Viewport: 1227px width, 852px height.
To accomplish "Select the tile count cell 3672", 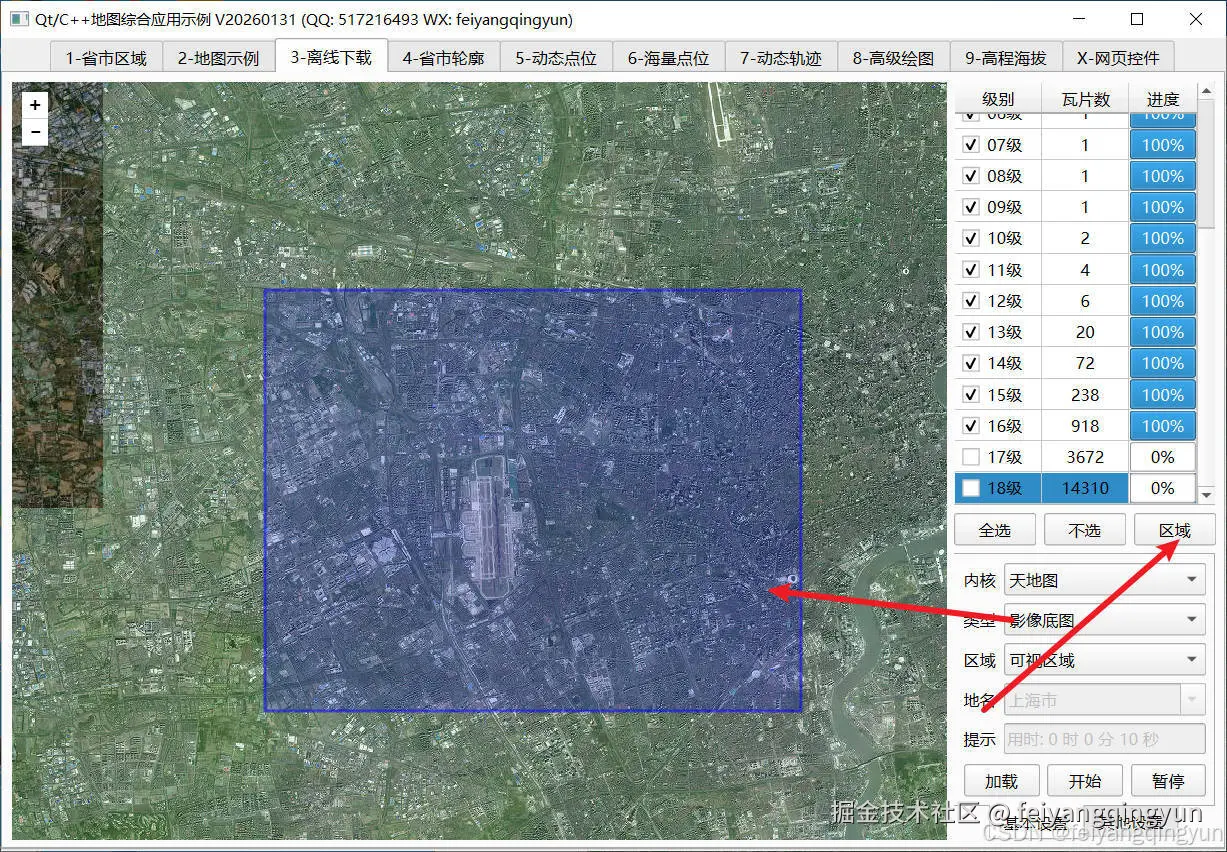I will 1085,457.
